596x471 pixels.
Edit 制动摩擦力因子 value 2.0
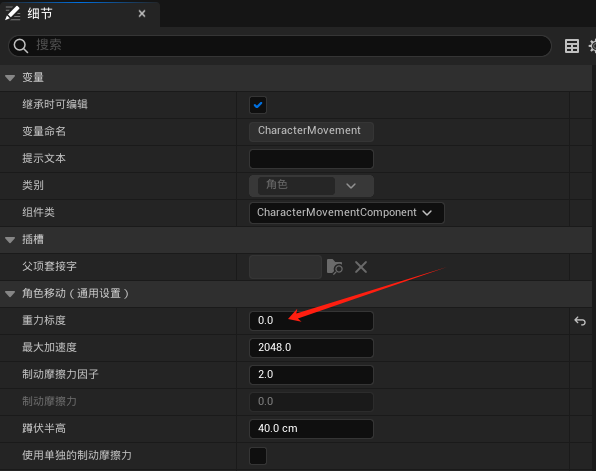point(311,375)
